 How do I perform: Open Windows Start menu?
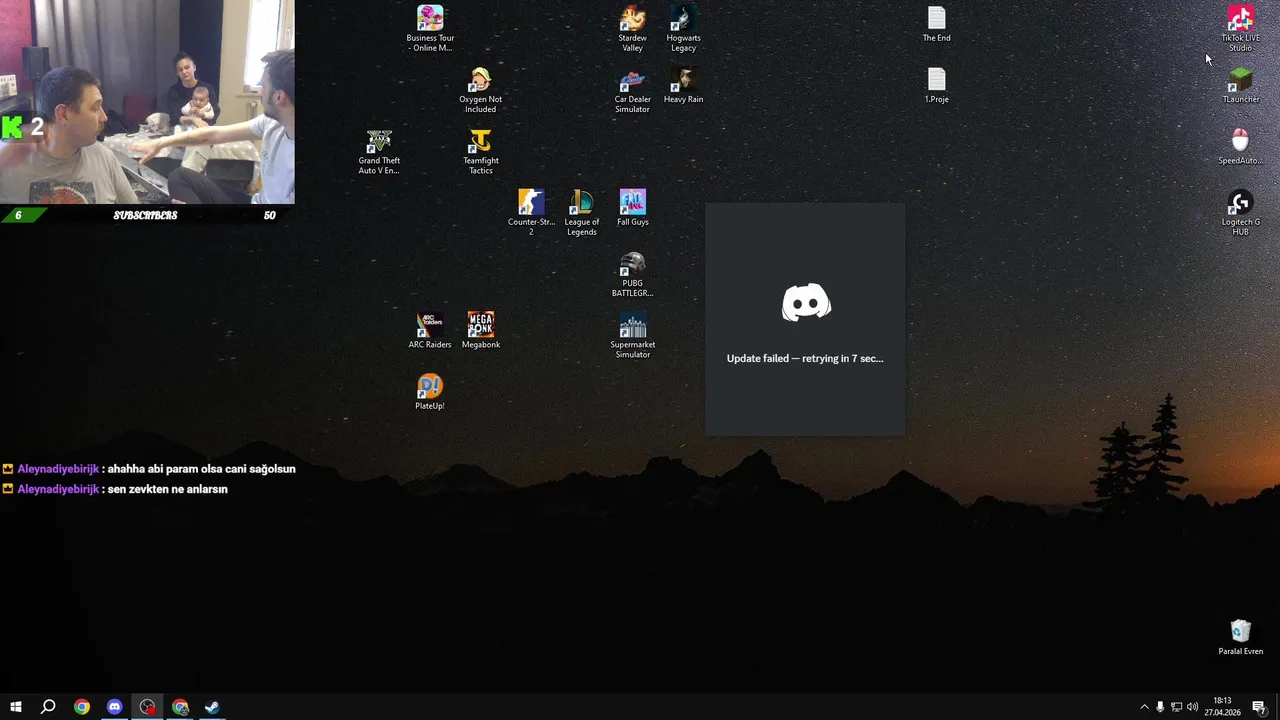[15, 707]
